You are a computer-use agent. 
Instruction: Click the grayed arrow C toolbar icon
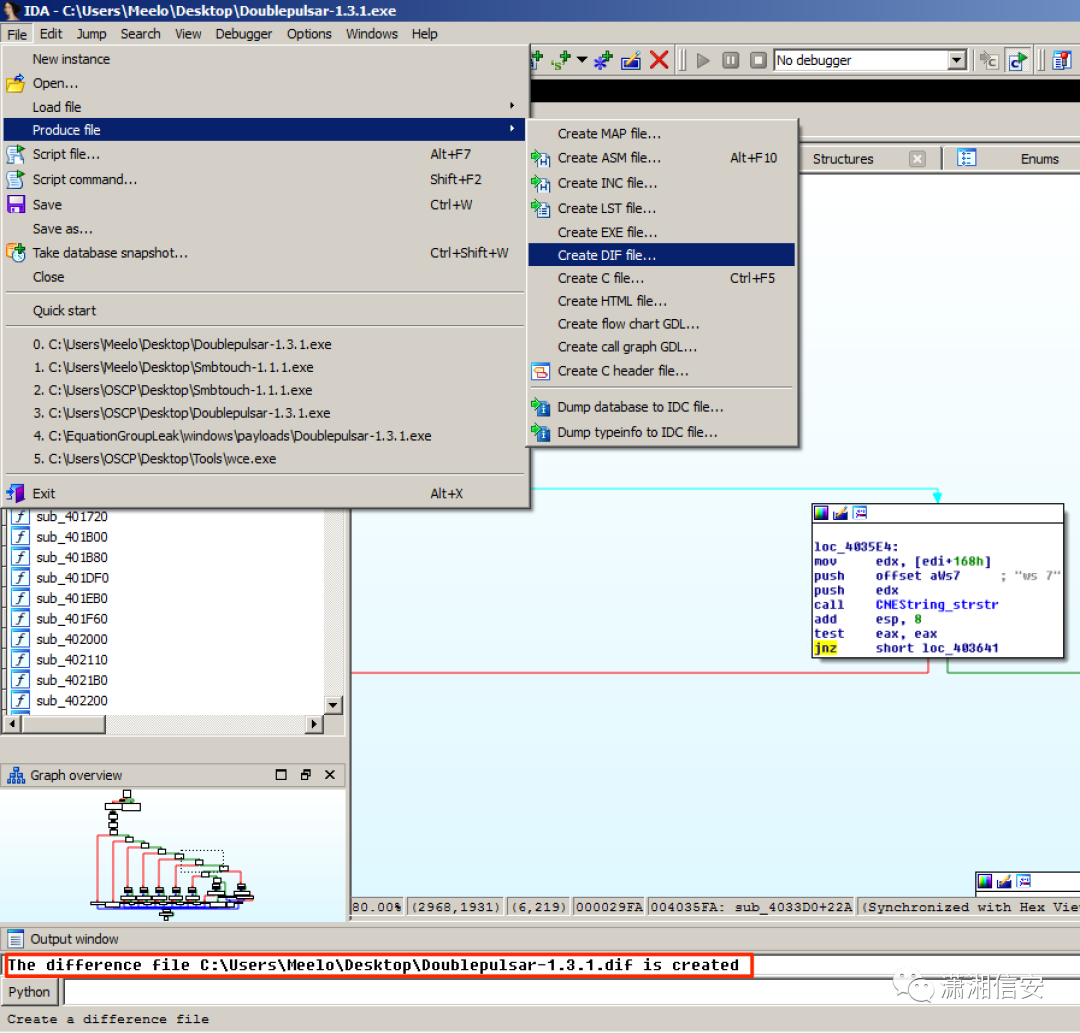989,61
